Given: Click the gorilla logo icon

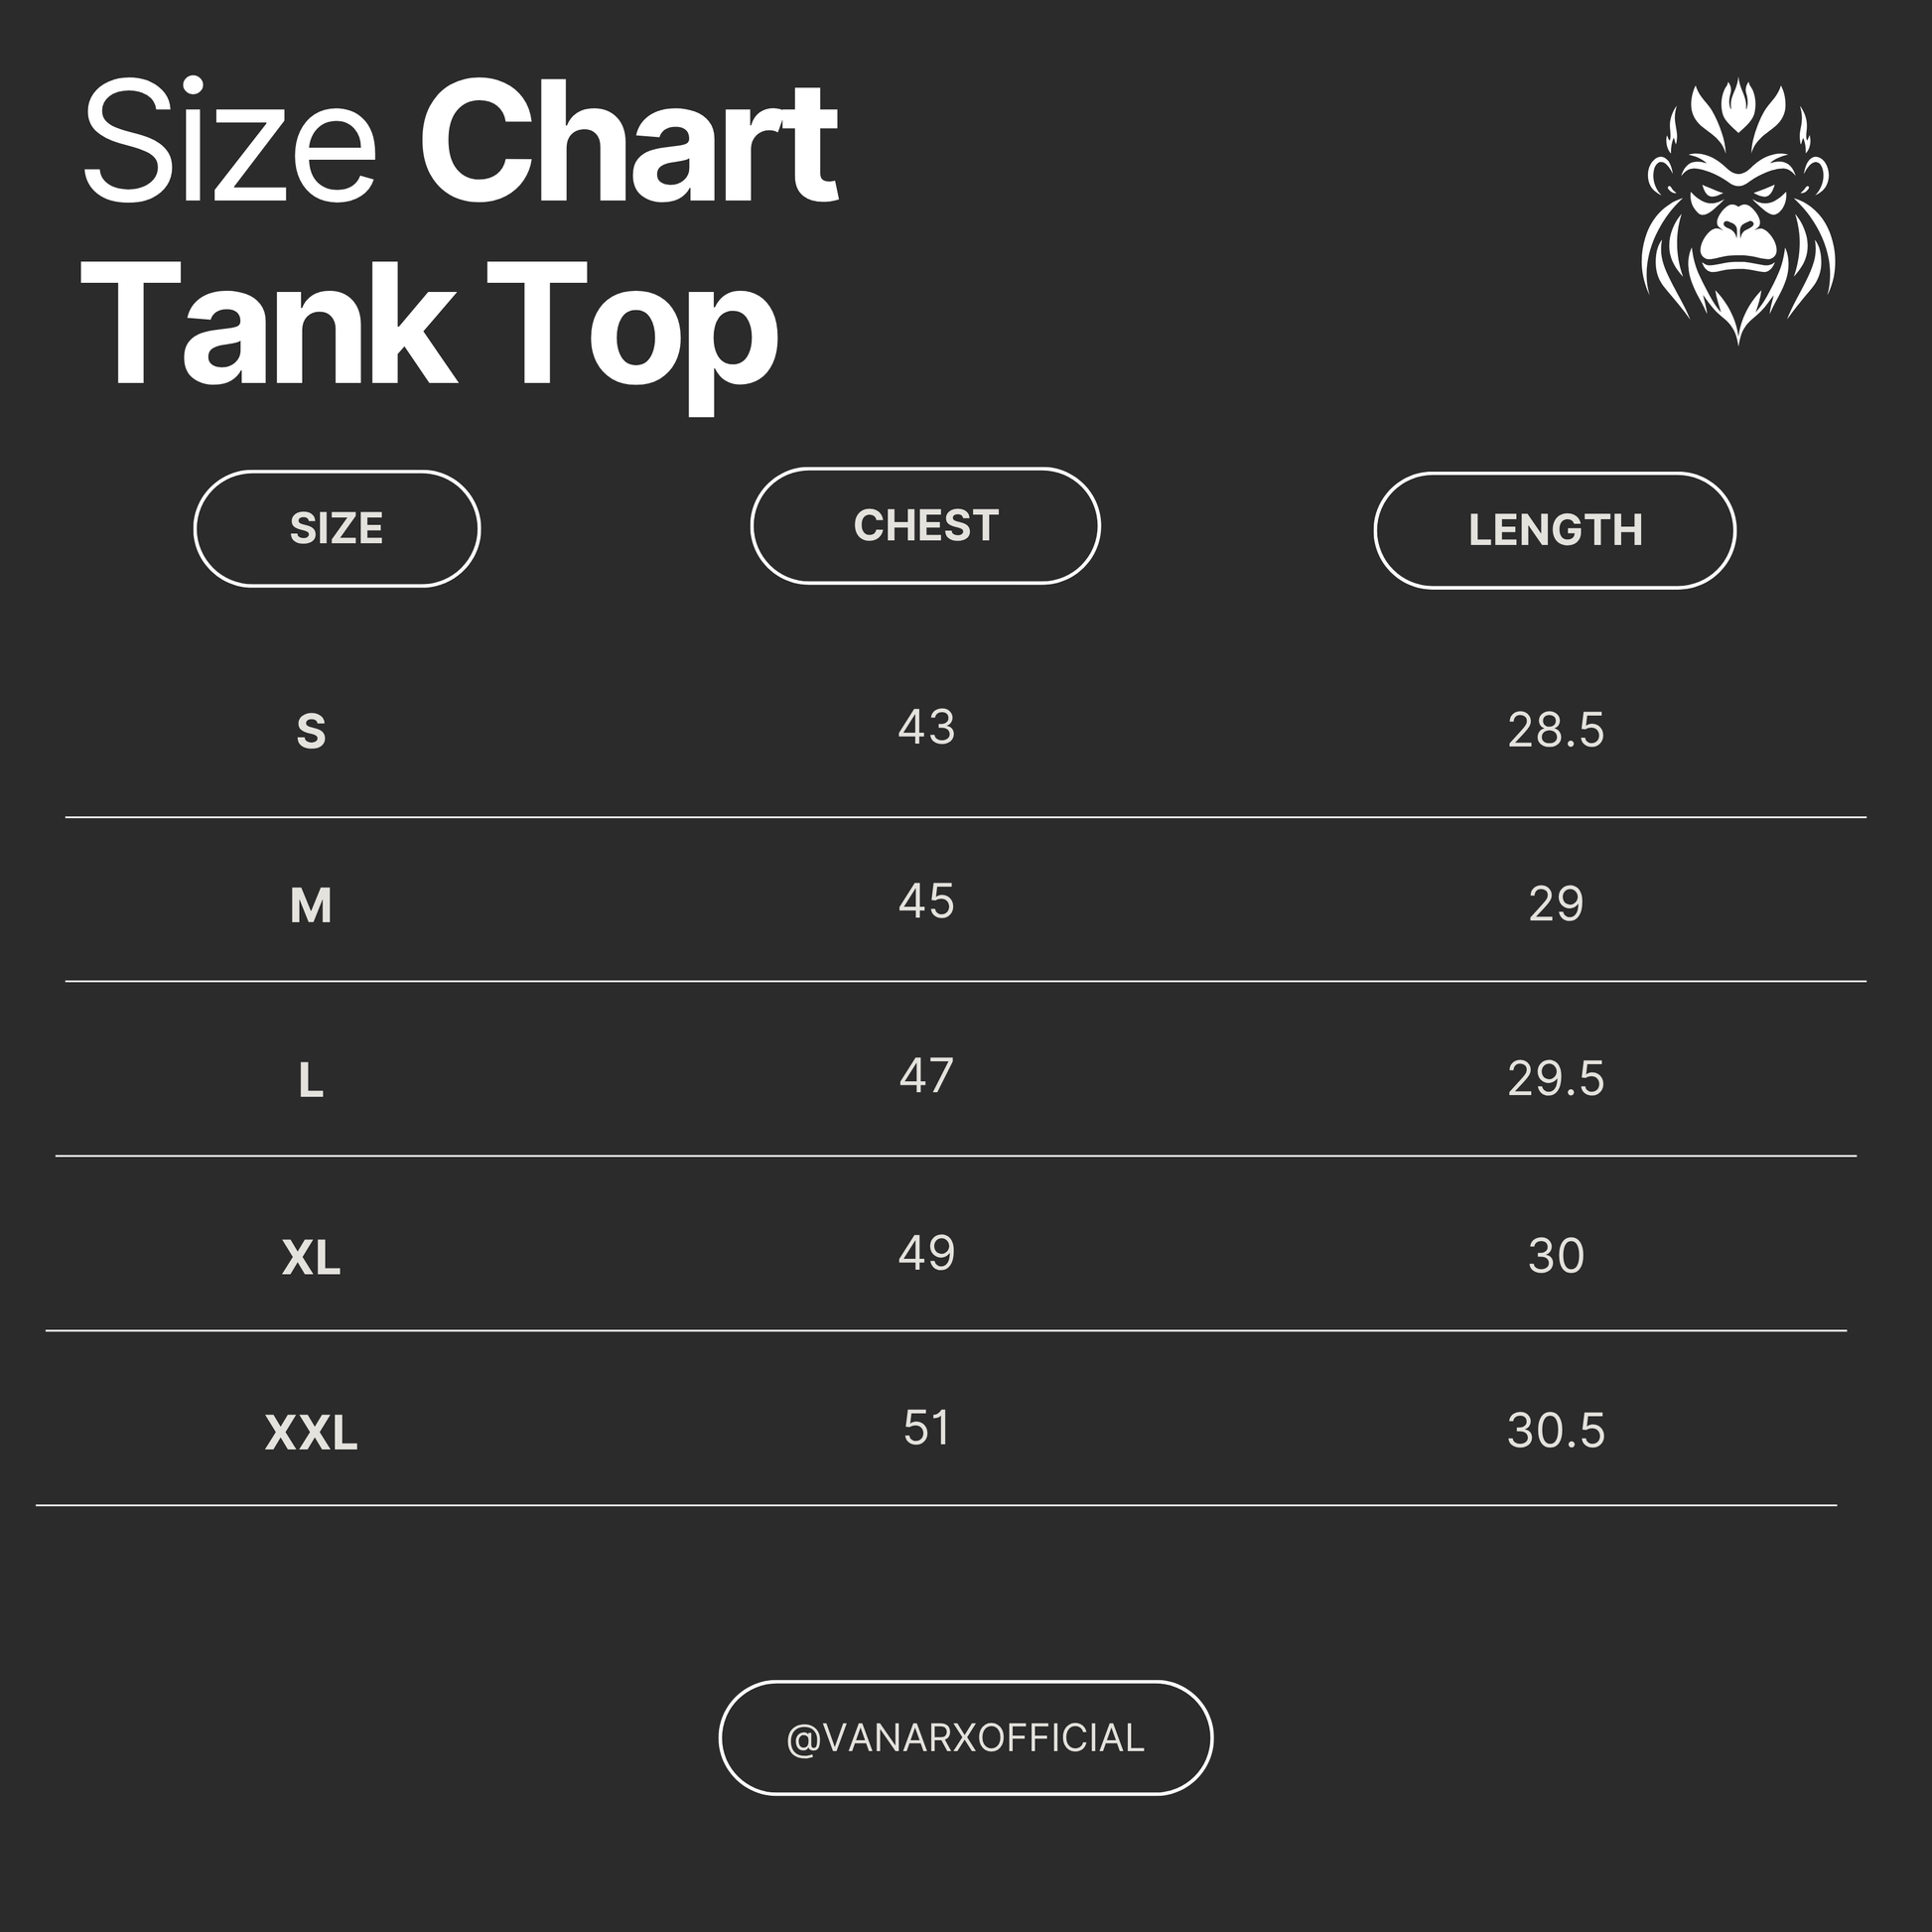Looking at the screenshot, I should 1738,212.
